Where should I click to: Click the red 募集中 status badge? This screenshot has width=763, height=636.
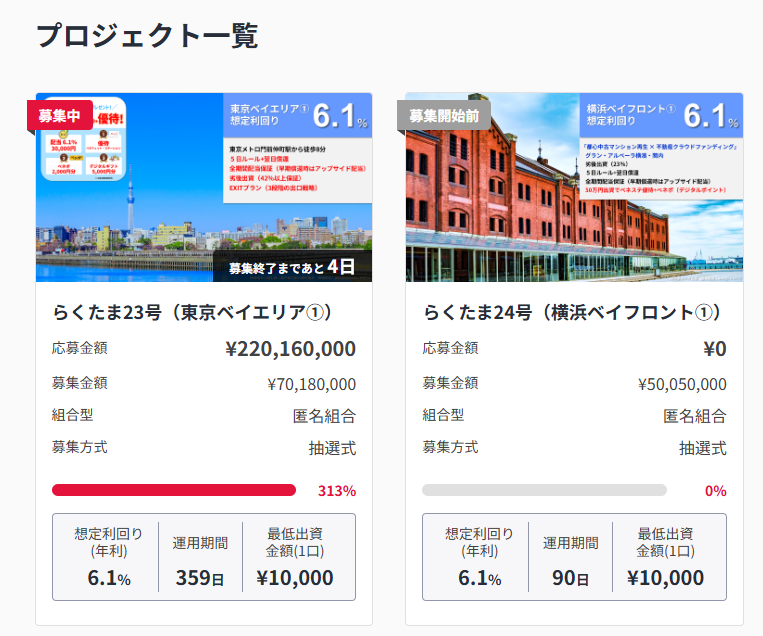click(60, 115)
